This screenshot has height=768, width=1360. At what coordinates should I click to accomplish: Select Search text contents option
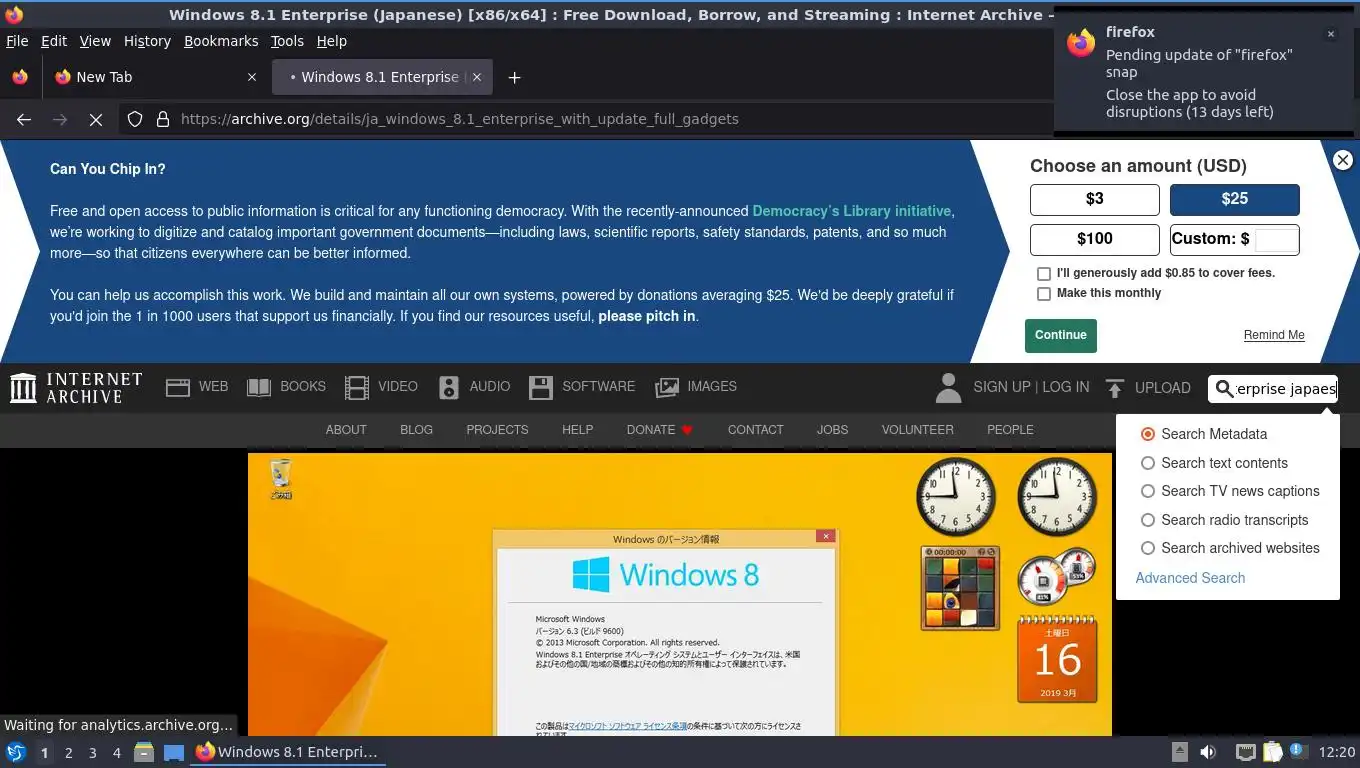pyautogui.click(x=1148, y=463)
